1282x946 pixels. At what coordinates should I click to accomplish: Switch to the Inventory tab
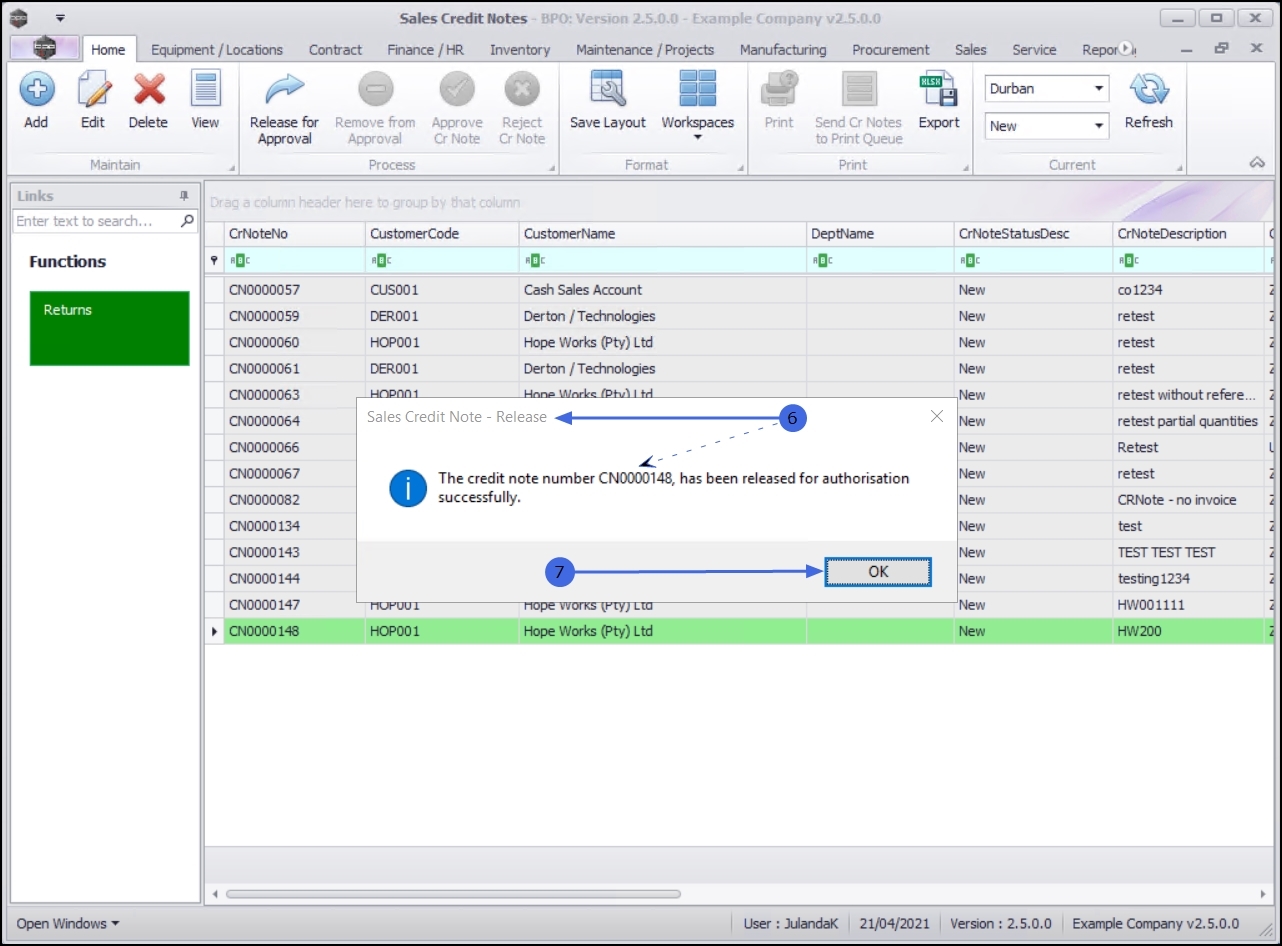519,49
